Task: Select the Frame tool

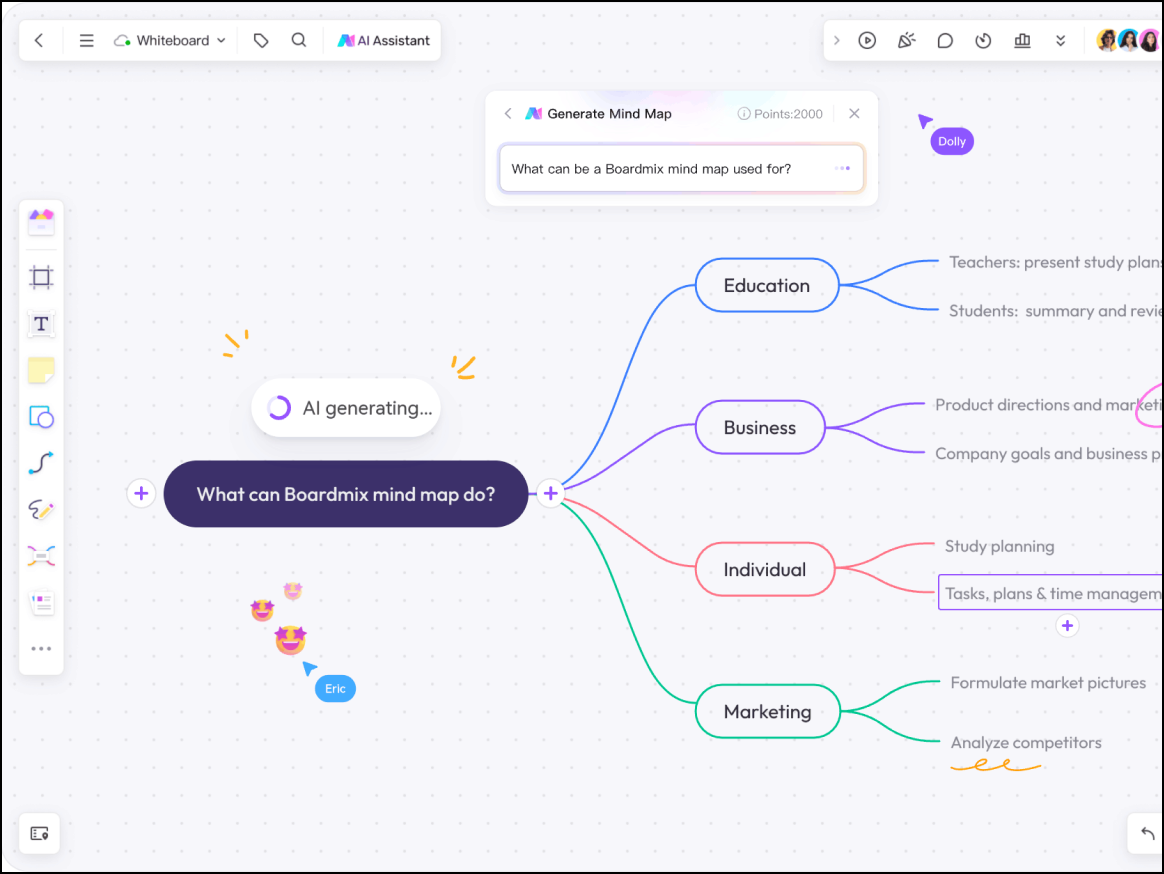Action: tap(42, 277)
